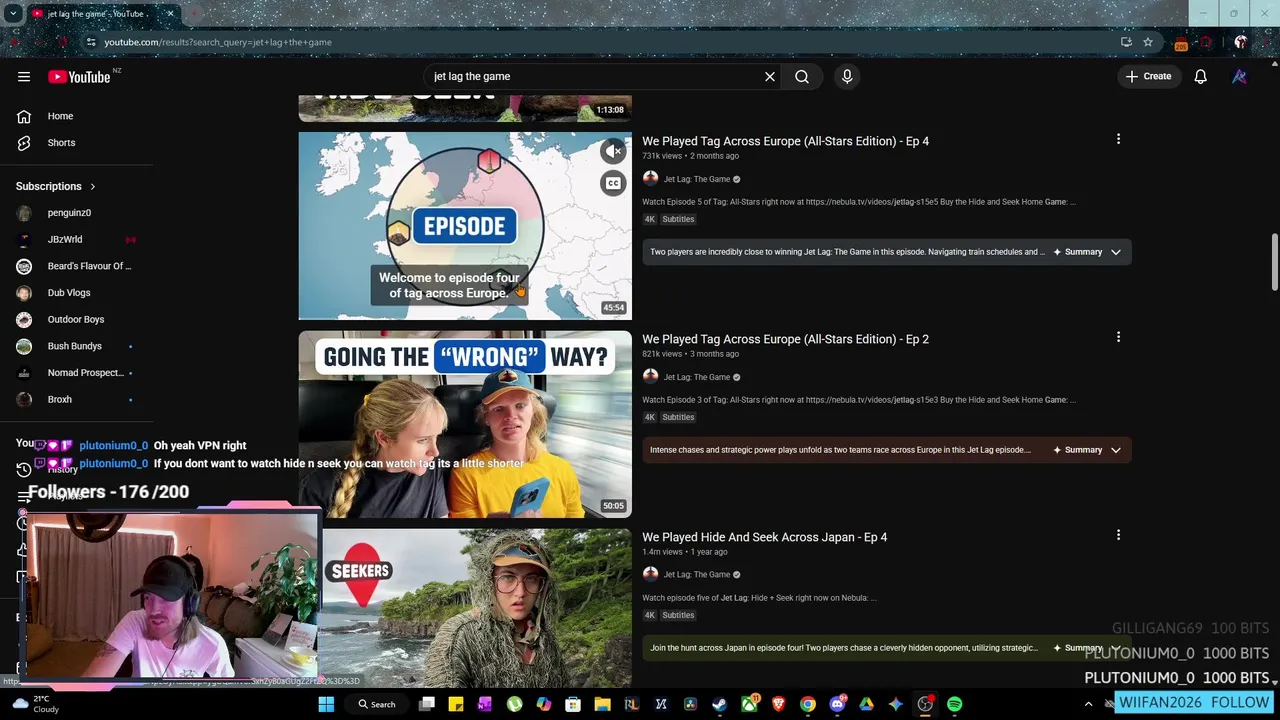This screenshot has height=720, width=1280.
Task: Click the page vertical scrollbar thumb
Action: point(1274,263)
